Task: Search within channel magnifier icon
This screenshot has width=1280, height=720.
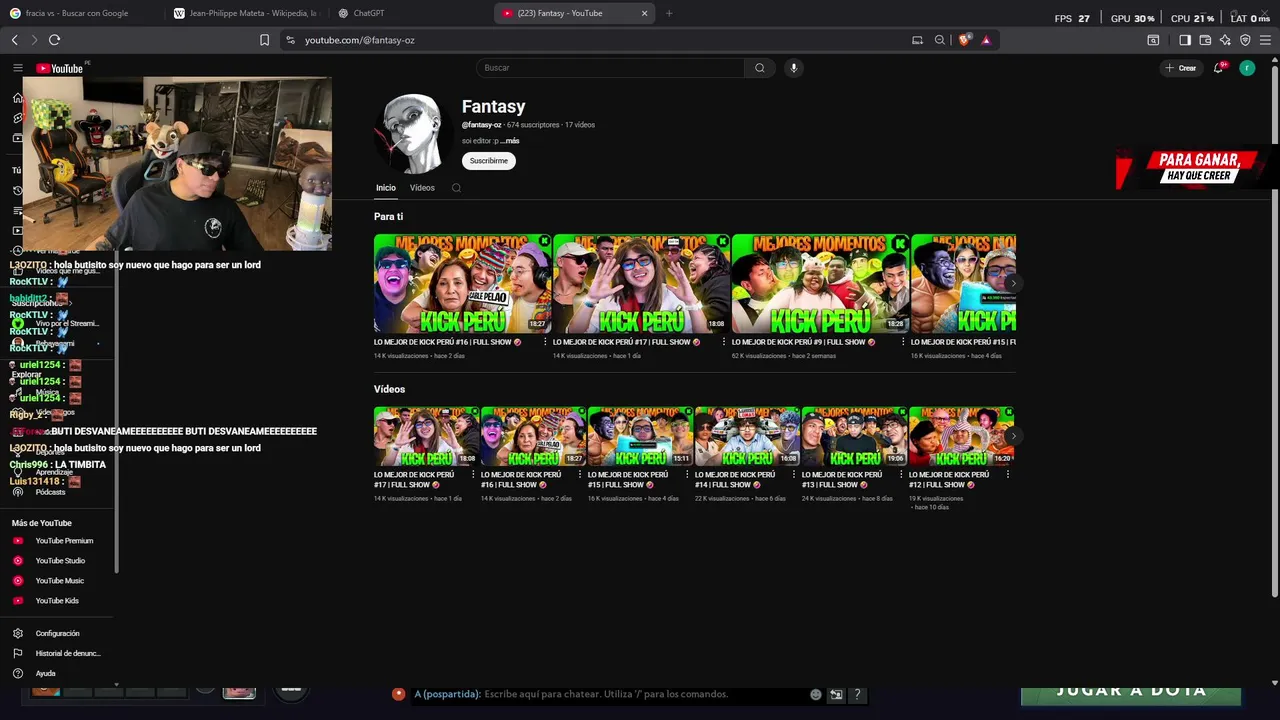Action: click(456, 188)
